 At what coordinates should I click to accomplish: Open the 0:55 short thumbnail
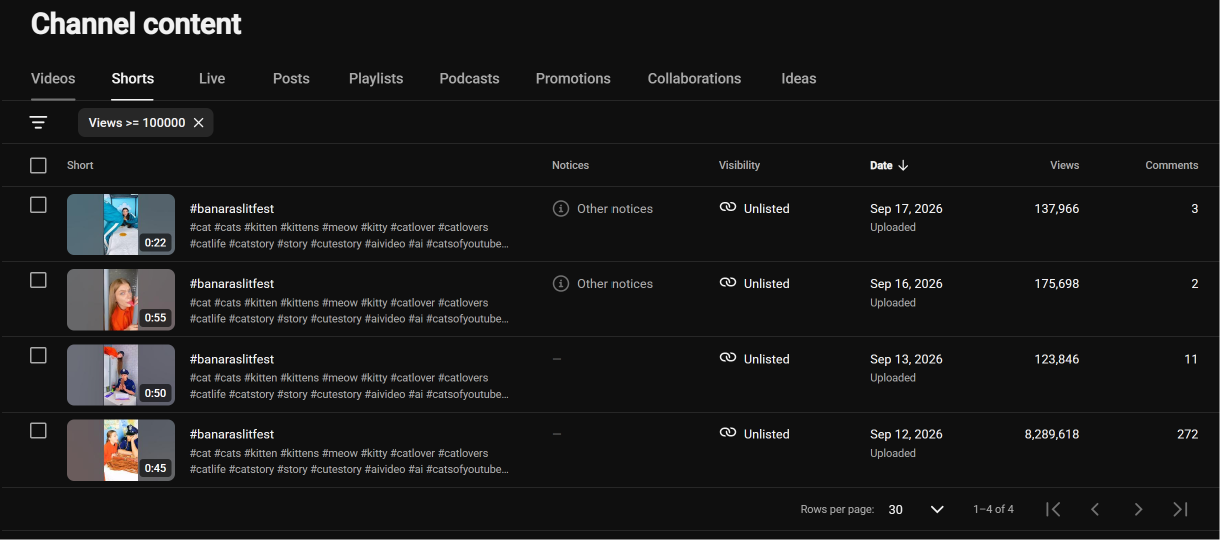pos(121,299)
